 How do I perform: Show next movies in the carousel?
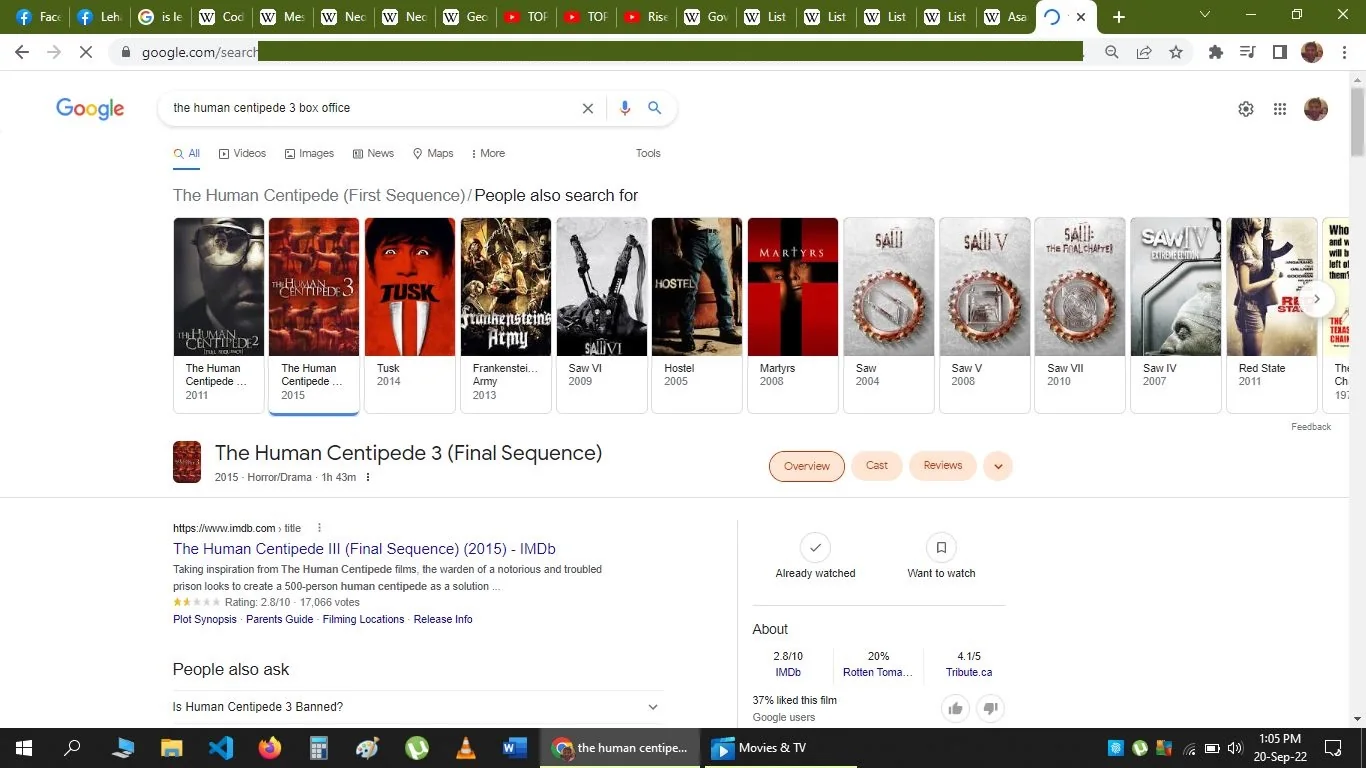point(1317,299)
